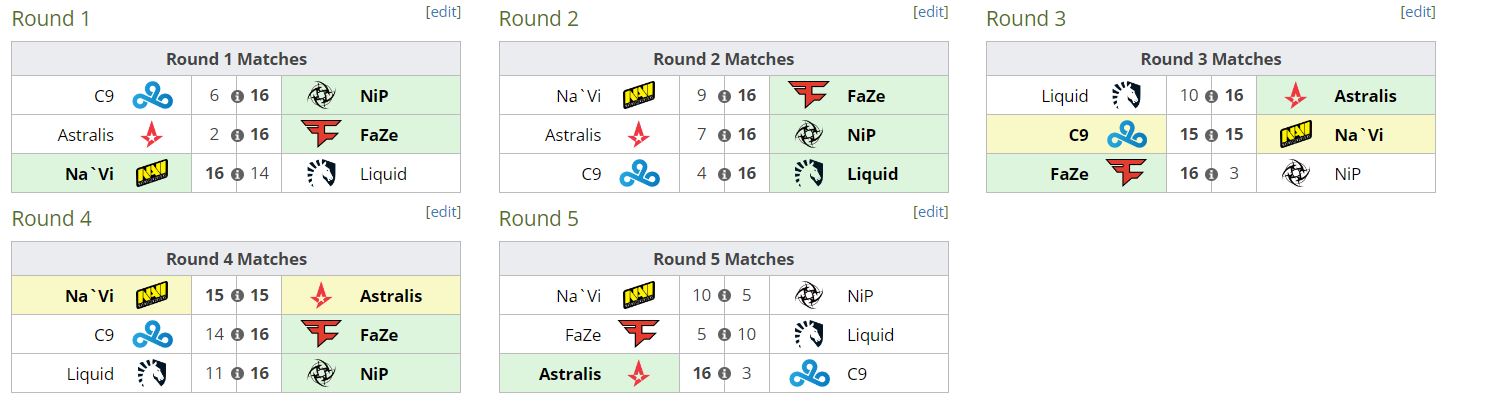The height and width of the screenshot is (405, 1486).
Task: Select the FaZe team name in Round 4
Action: click(x=379, y=335)
